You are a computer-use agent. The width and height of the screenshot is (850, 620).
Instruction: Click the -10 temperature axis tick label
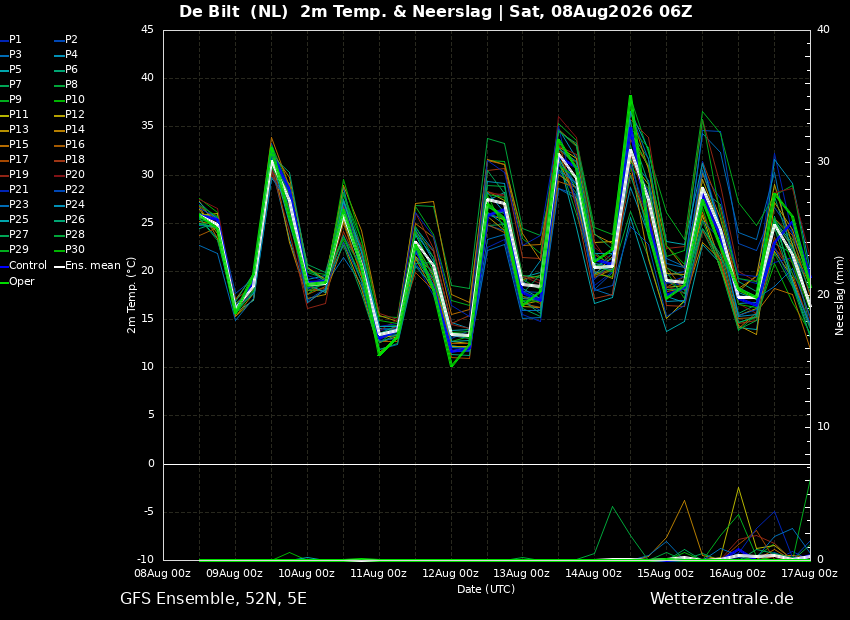point(146,560)
